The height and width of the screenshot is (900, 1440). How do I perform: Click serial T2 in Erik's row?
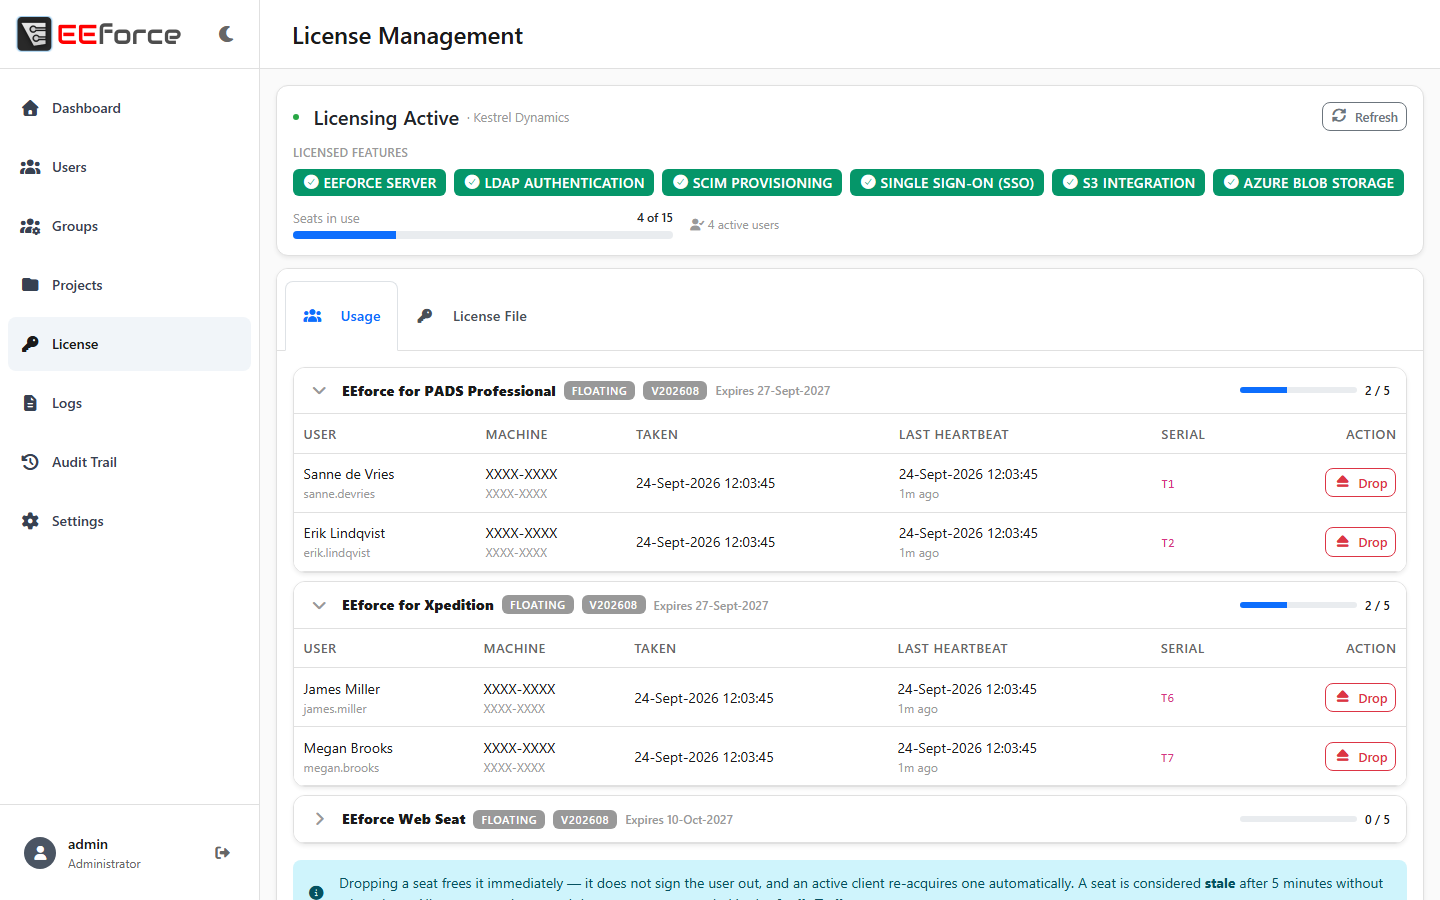tap(1168, 543)
